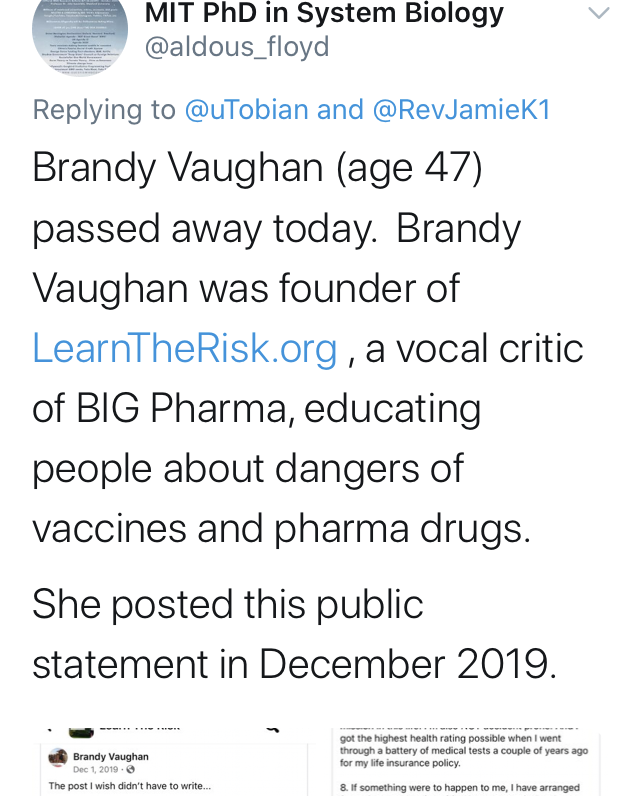The image size is (640, 796).
Task: Tap the @aldous_floyd handle
Action: tap(237, 47)
